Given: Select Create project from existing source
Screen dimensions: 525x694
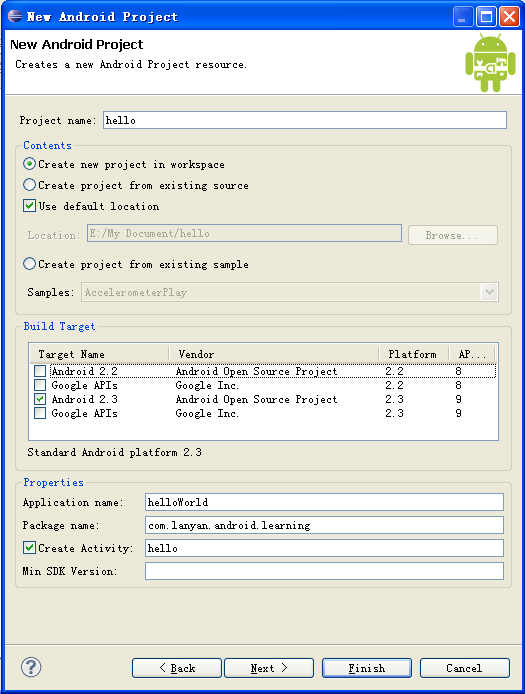Looking at the screenshot, I should (x=30, y=185).
